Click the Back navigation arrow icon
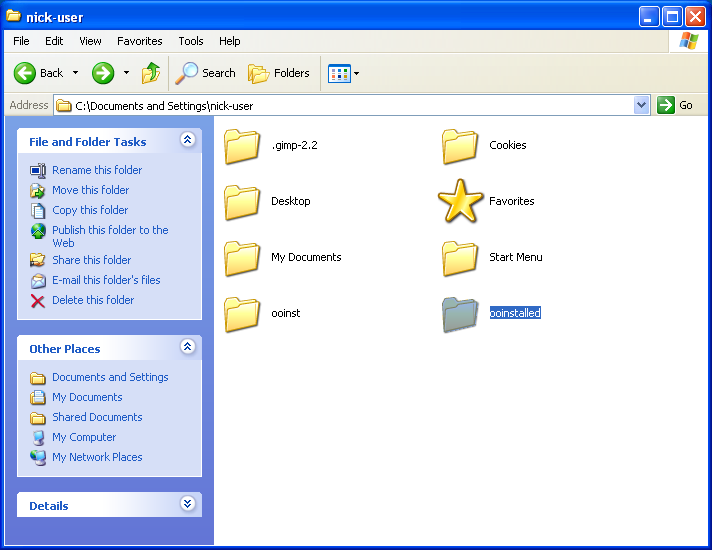 coord(25,73)
